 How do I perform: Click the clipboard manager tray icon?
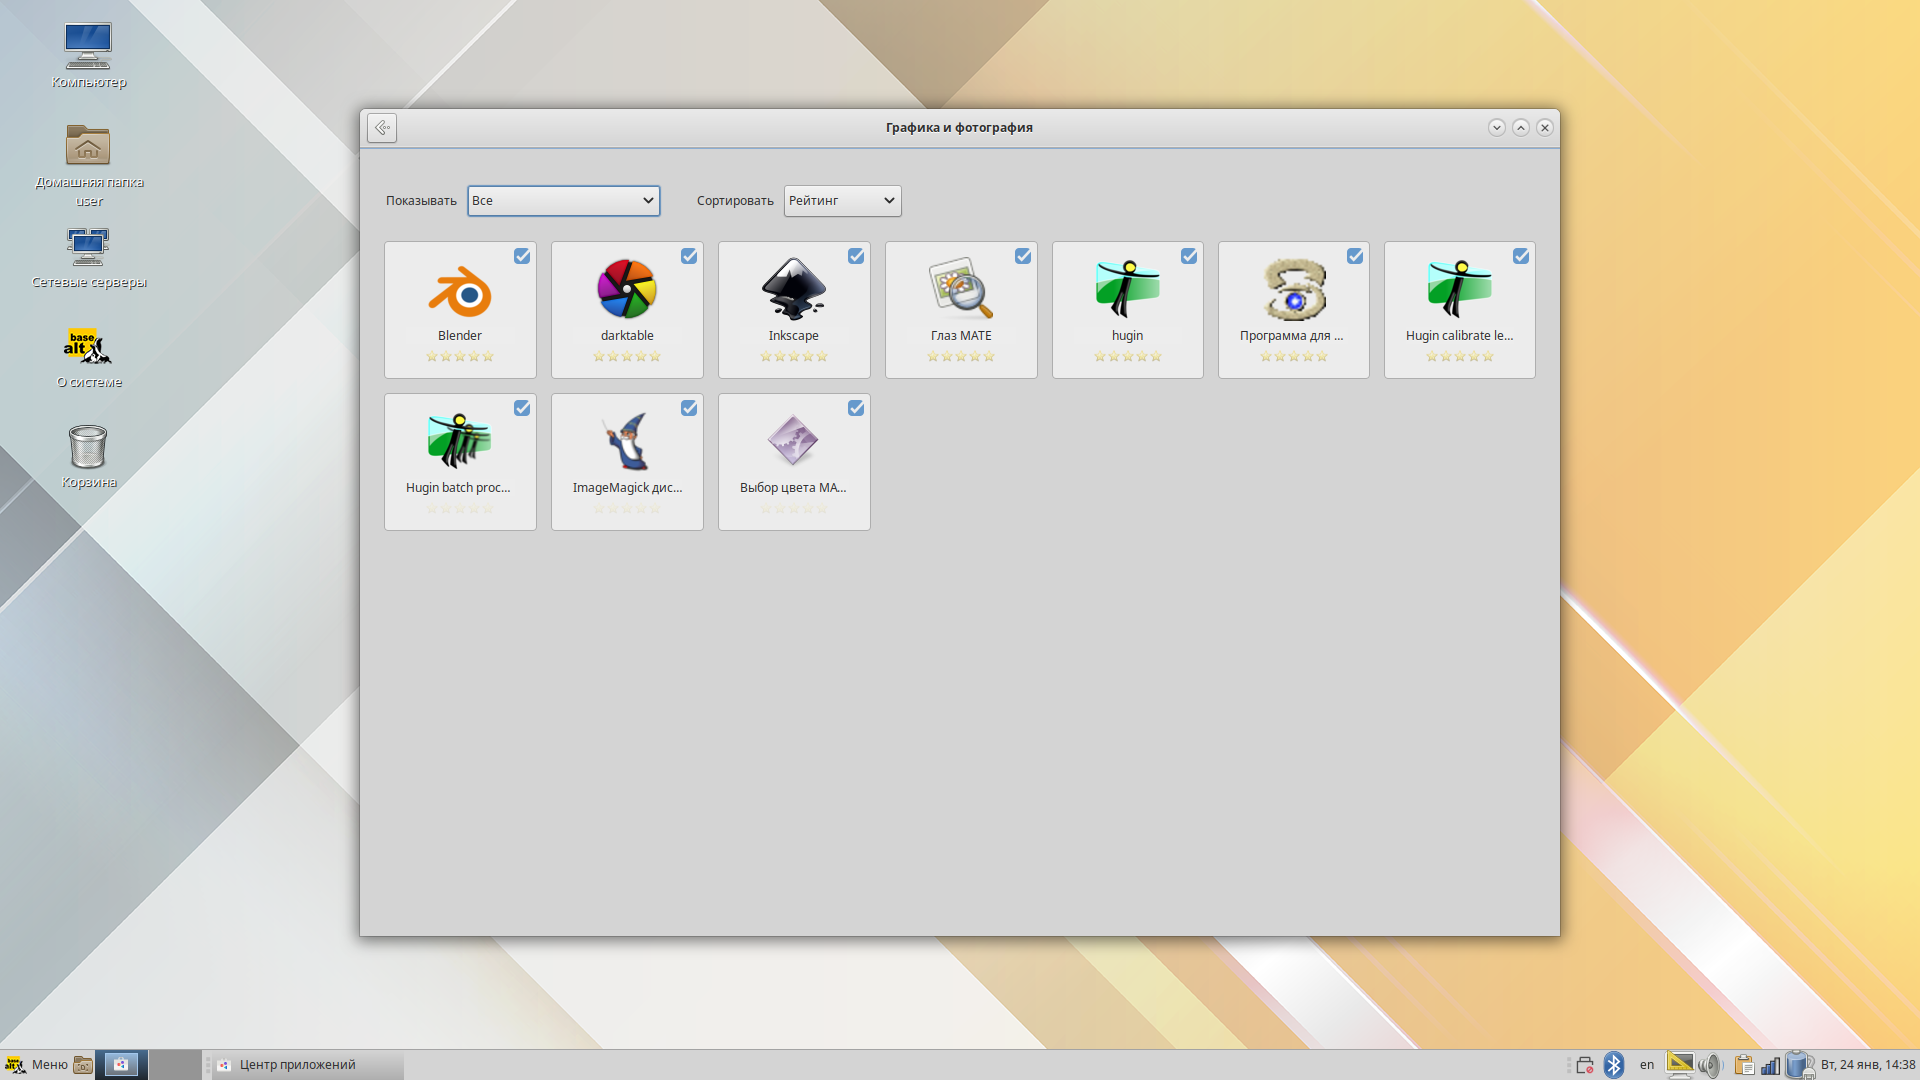coord(1744,1065)
